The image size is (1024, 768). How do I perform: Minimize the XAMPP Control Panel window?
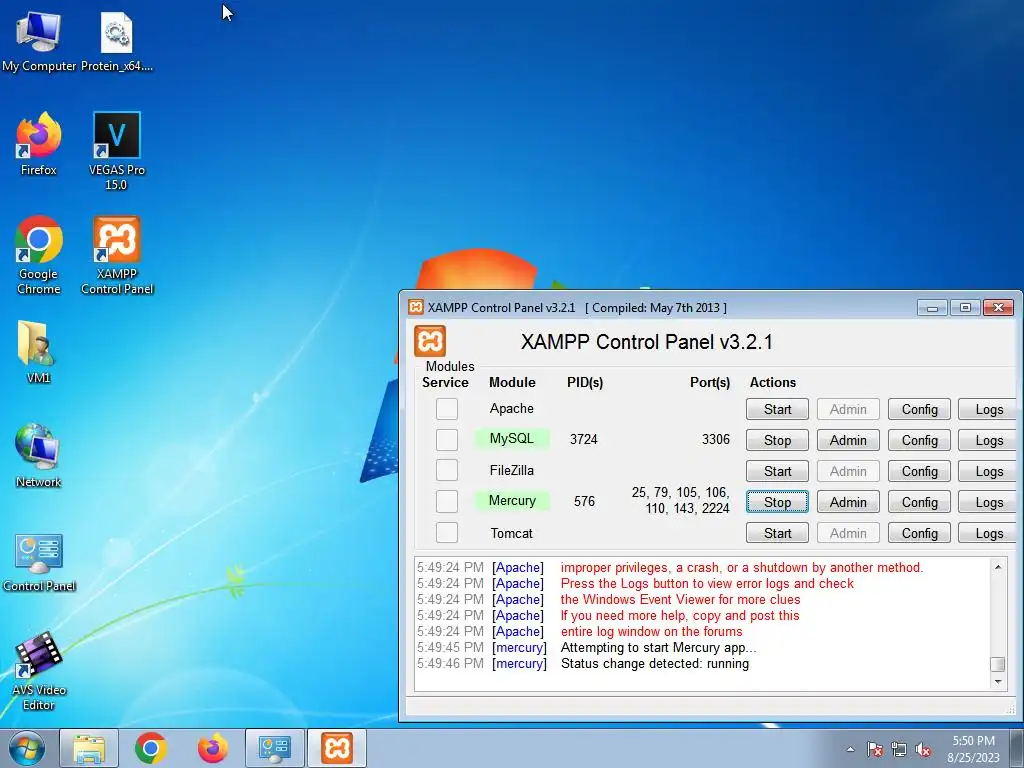click(933, 308)
